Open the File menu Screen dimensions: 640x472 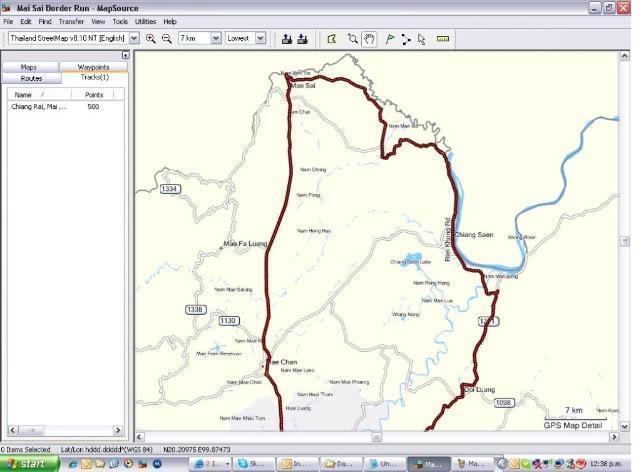[x=8, y=22]
